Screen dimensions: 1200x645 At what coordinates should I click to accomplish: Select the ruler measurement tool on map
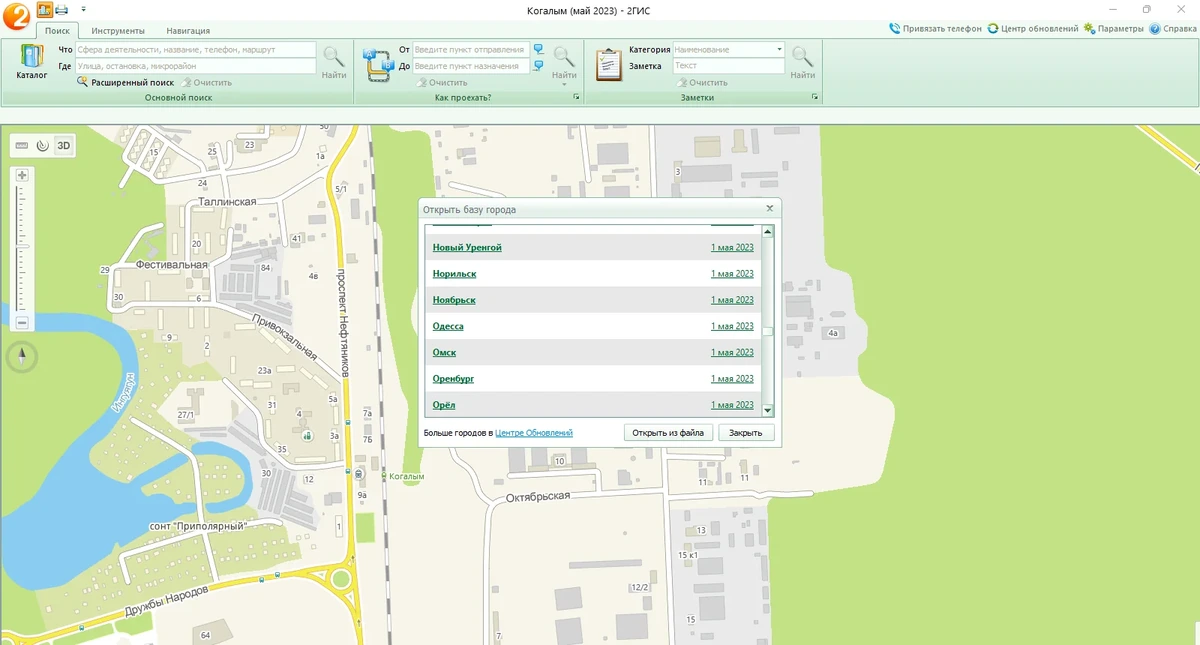(23, 146)
